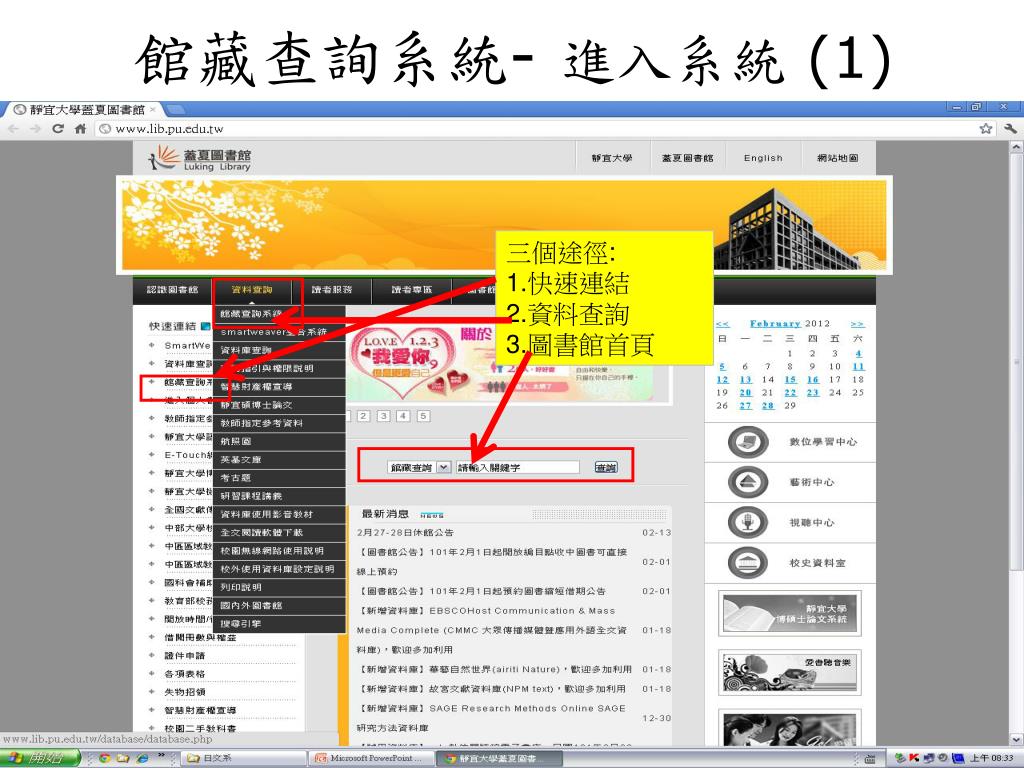1024x768 pixels.
Task: Click the browser address bar URL
Action: (169, 129)
